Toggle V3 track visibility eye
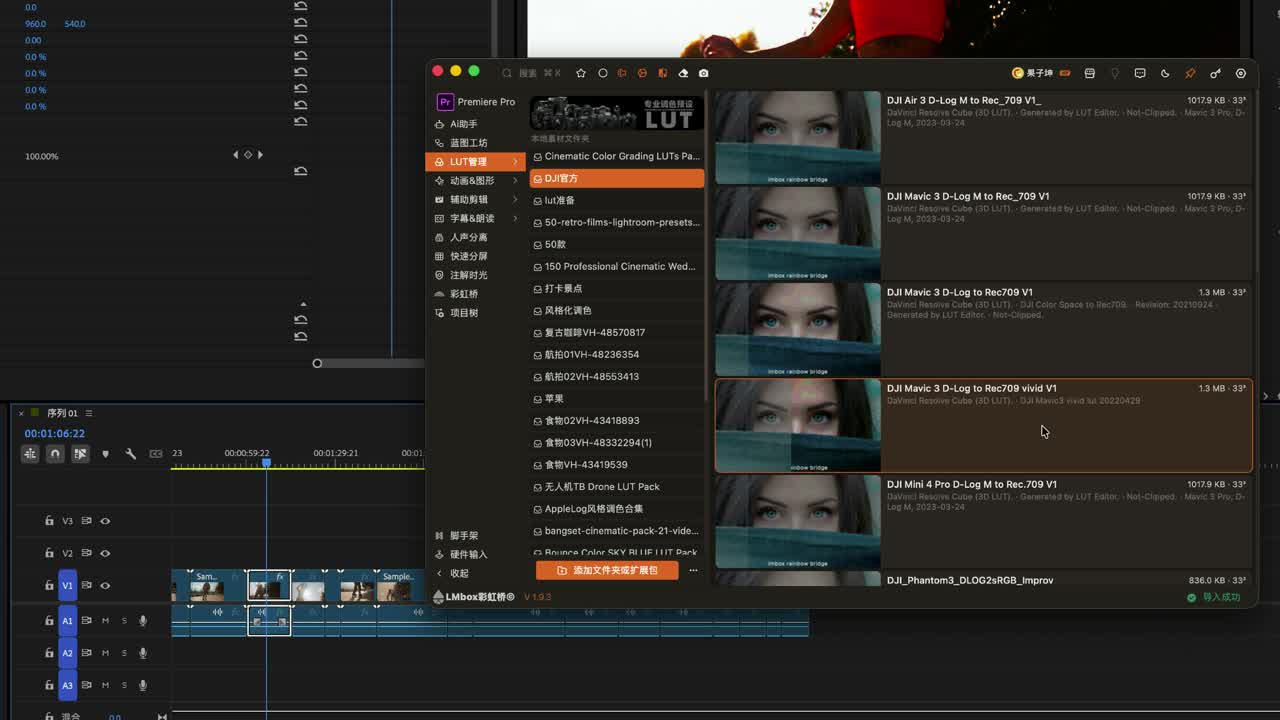1280x720 pixels. [105, 521]
